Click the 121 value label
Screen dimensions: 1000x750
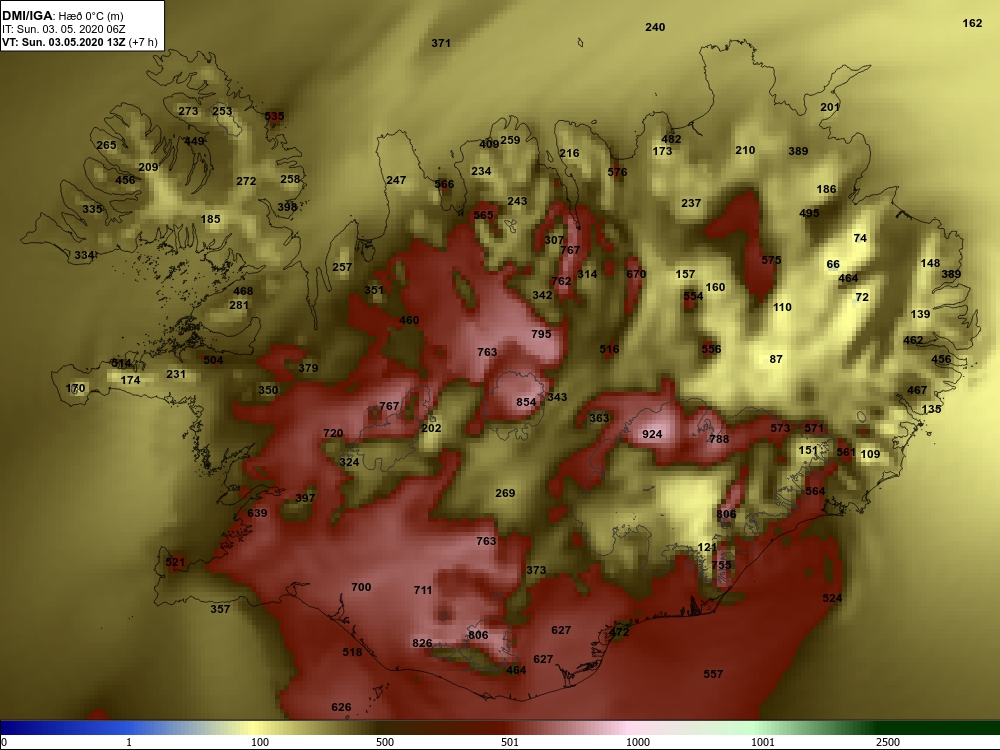pos(707,547)
